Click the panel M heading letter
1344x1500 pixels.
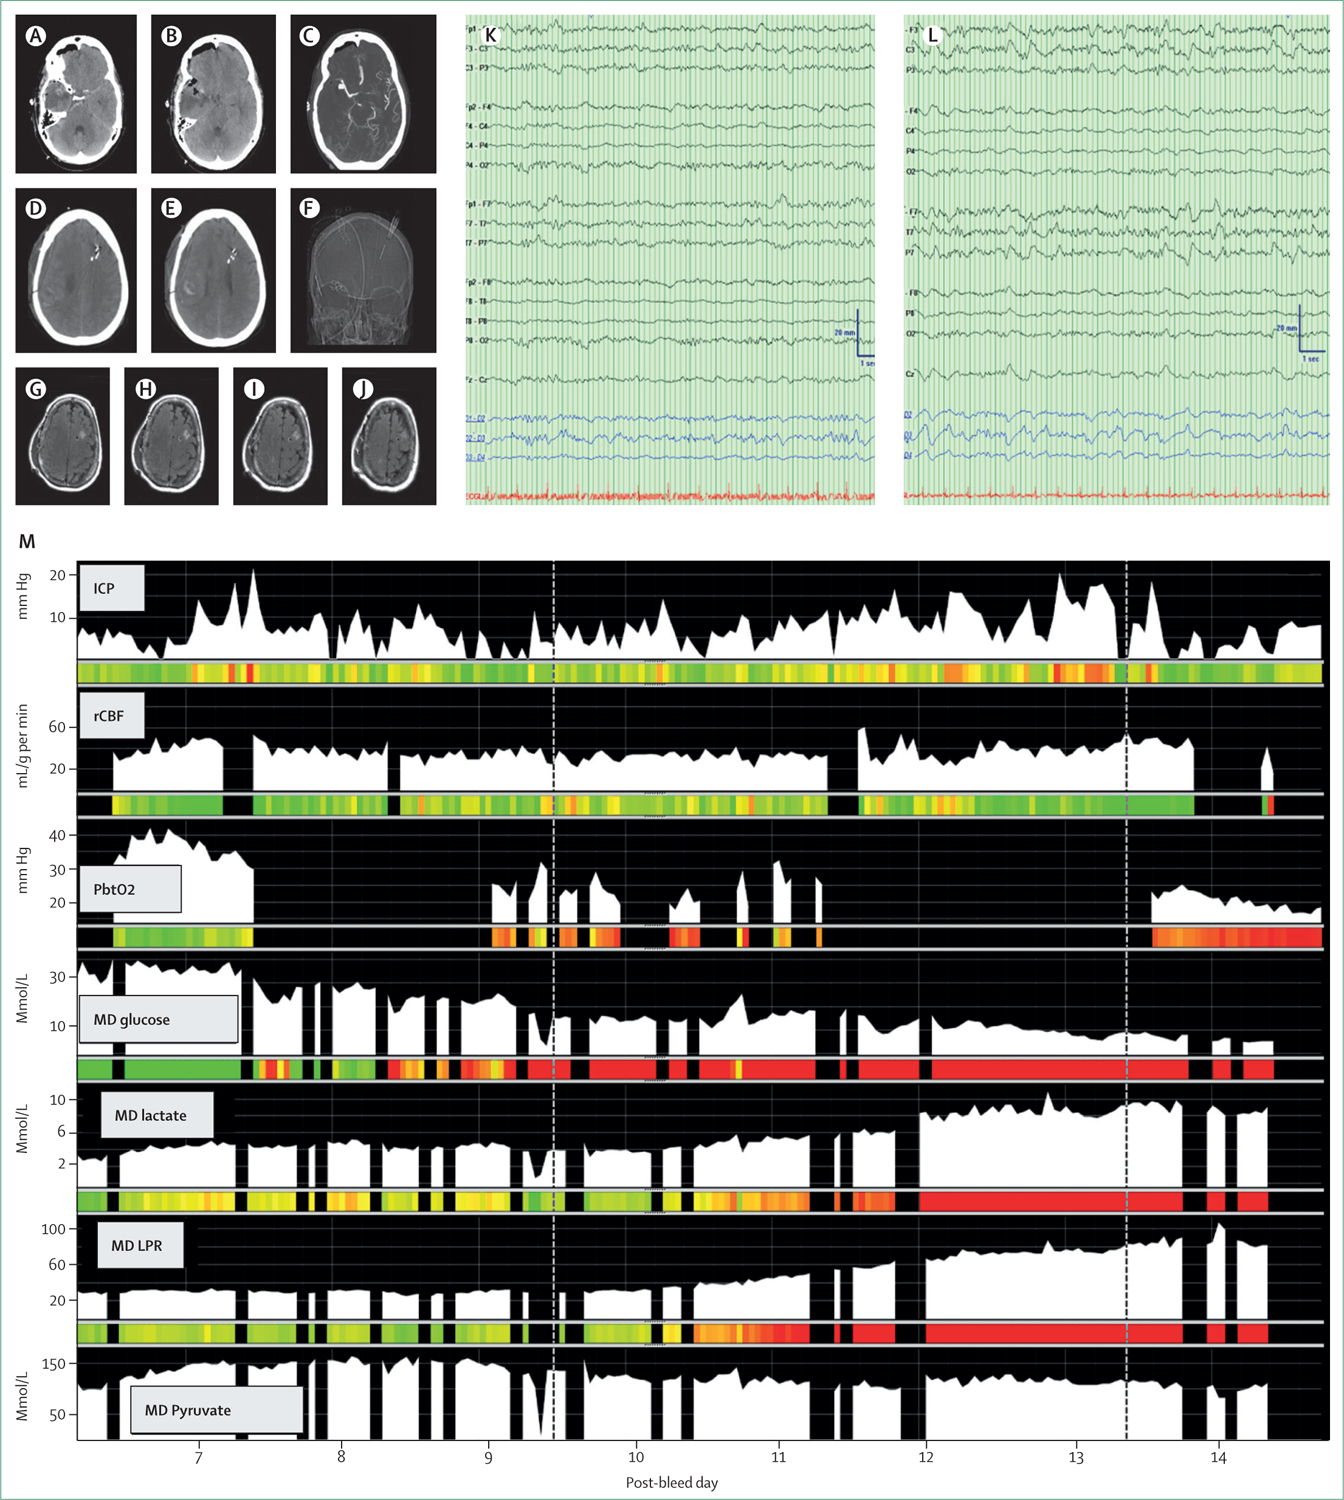[27, 542]
